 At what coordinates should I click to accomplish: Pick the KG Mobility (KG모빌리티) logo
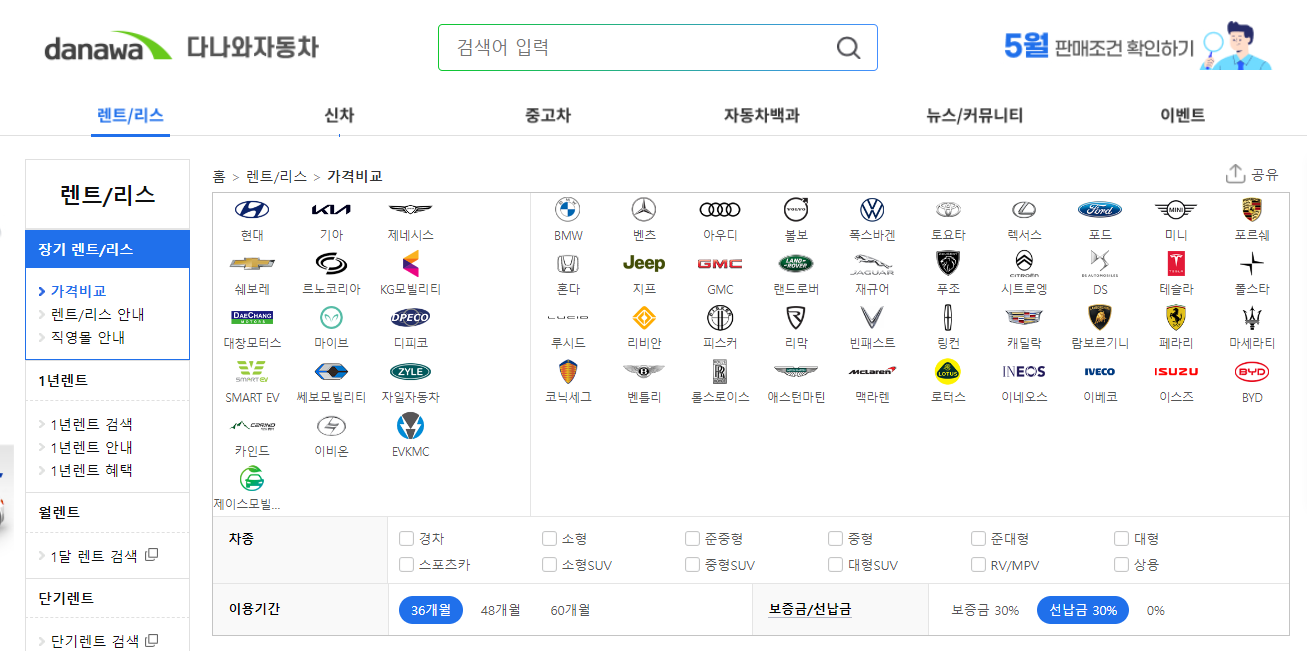pos(410,263)
